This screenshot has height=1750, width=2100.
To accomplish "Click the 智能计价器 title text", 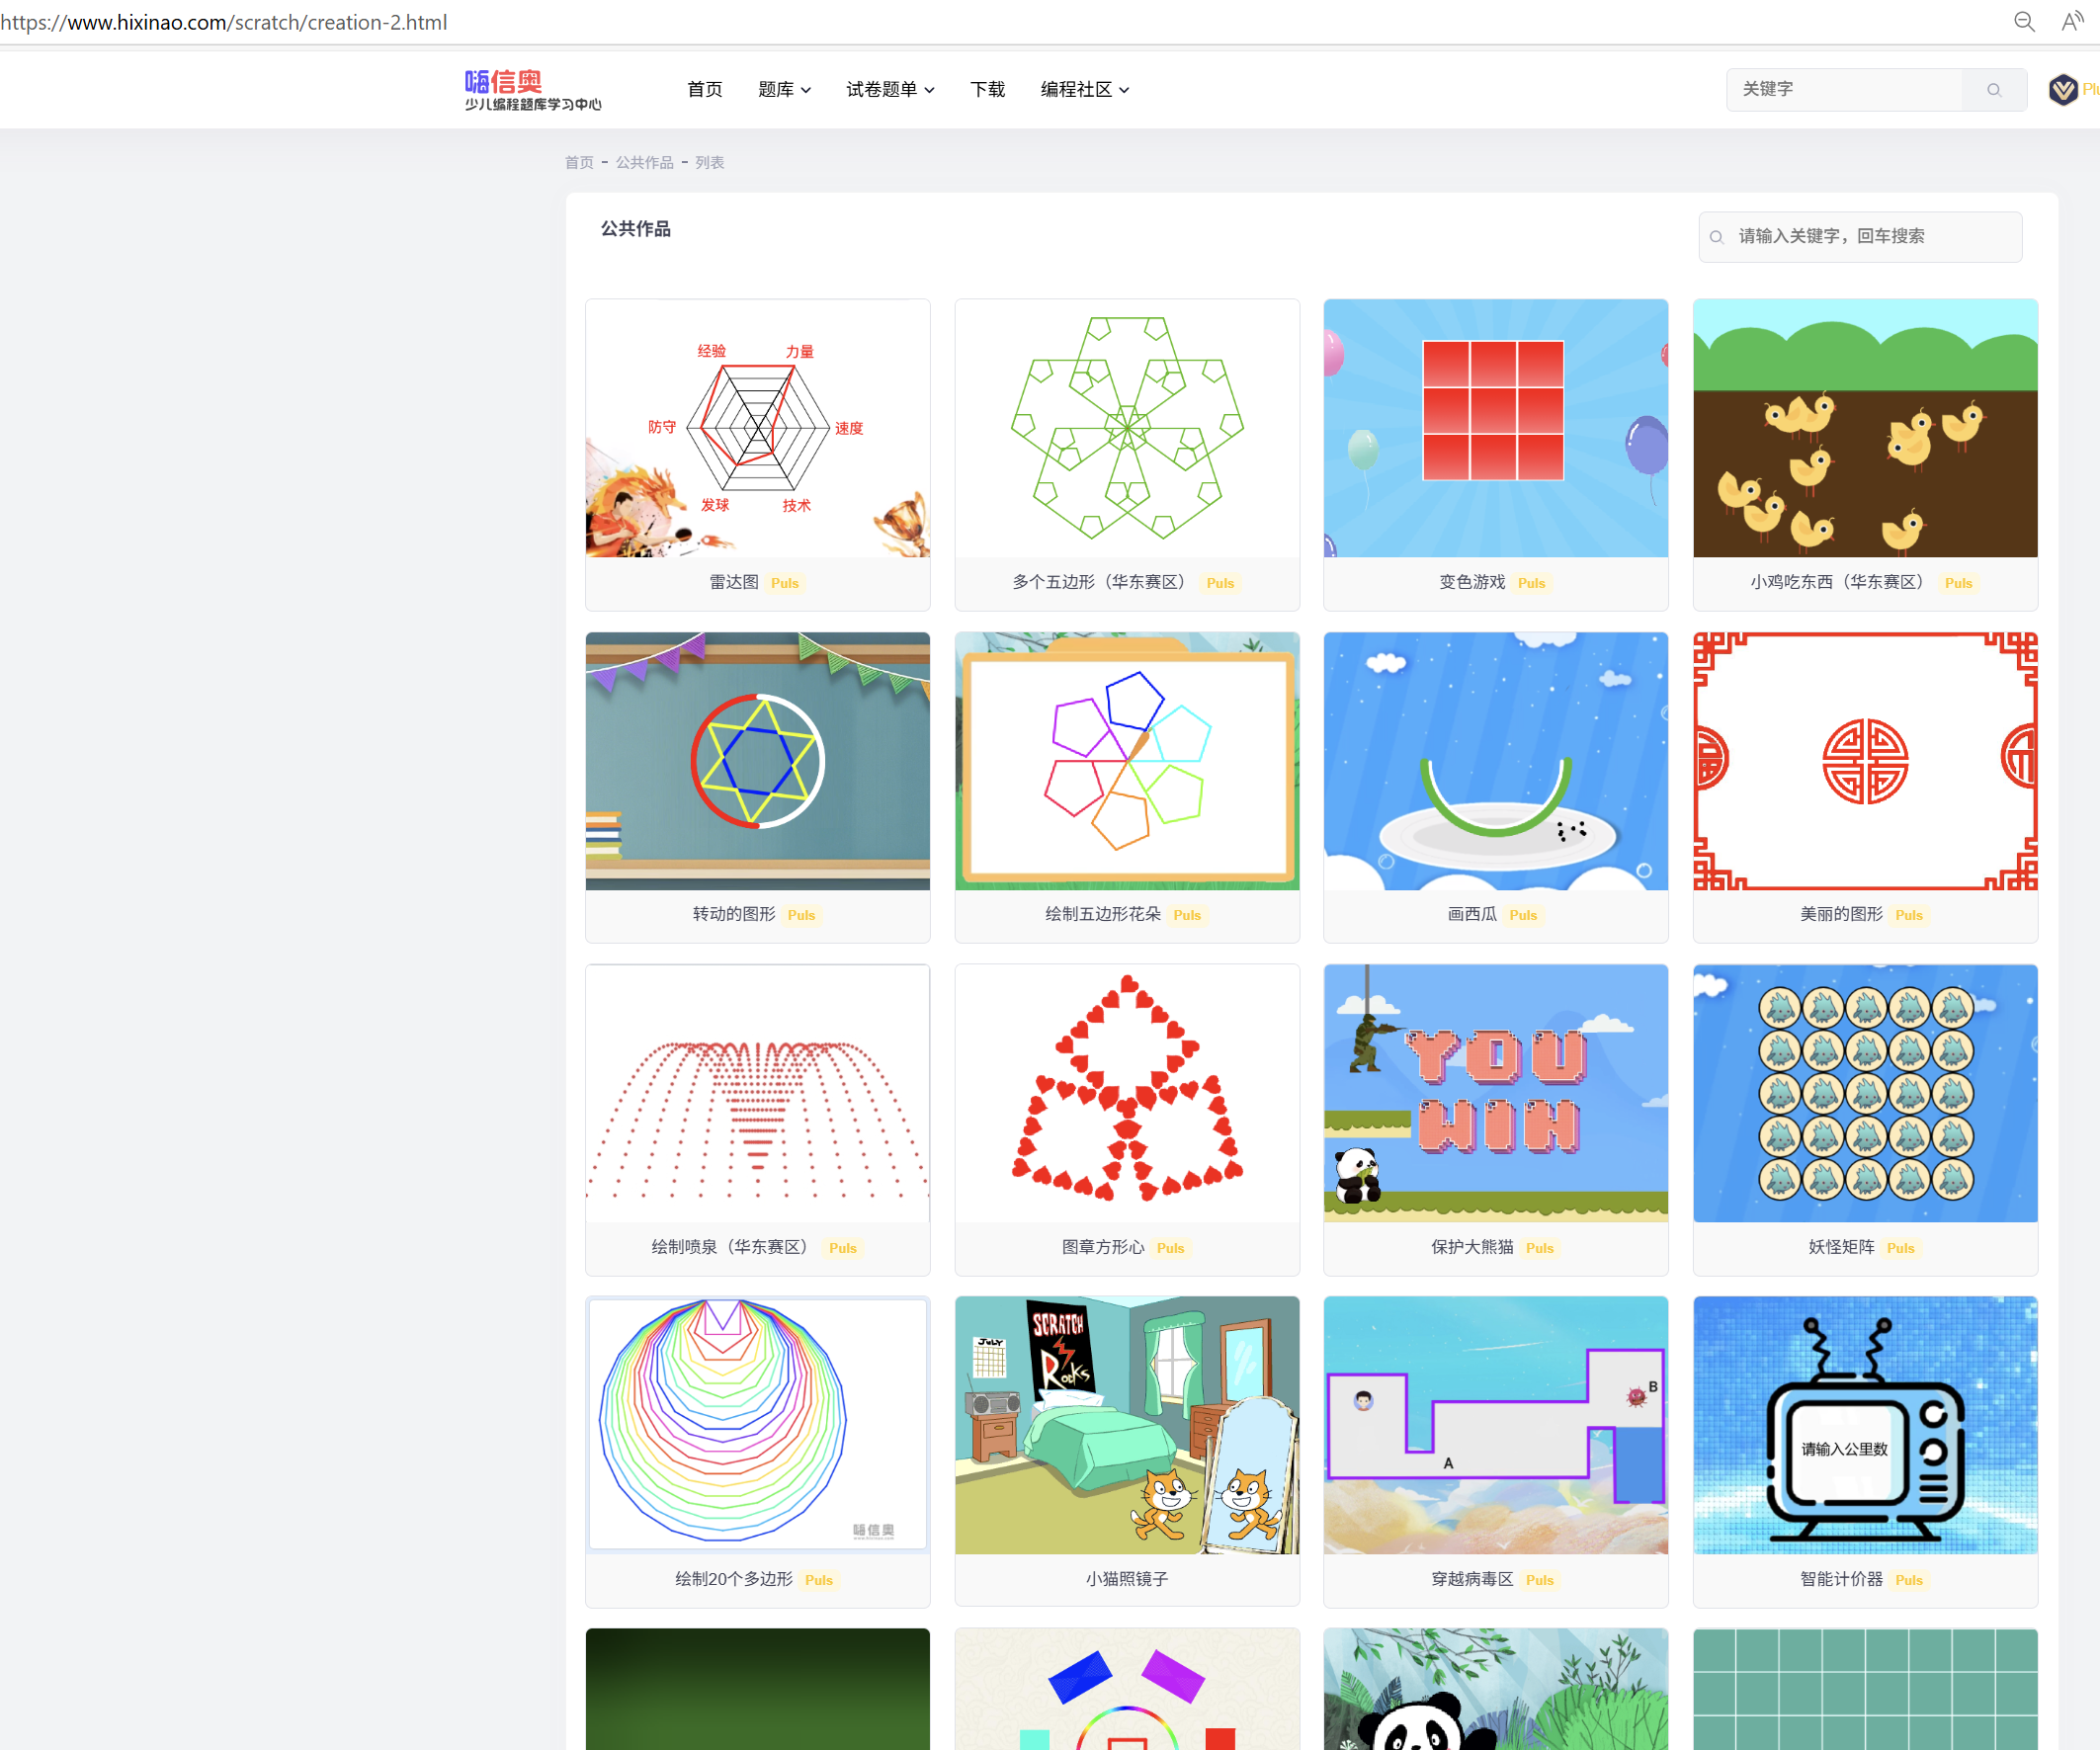I will (1840, 1579).
